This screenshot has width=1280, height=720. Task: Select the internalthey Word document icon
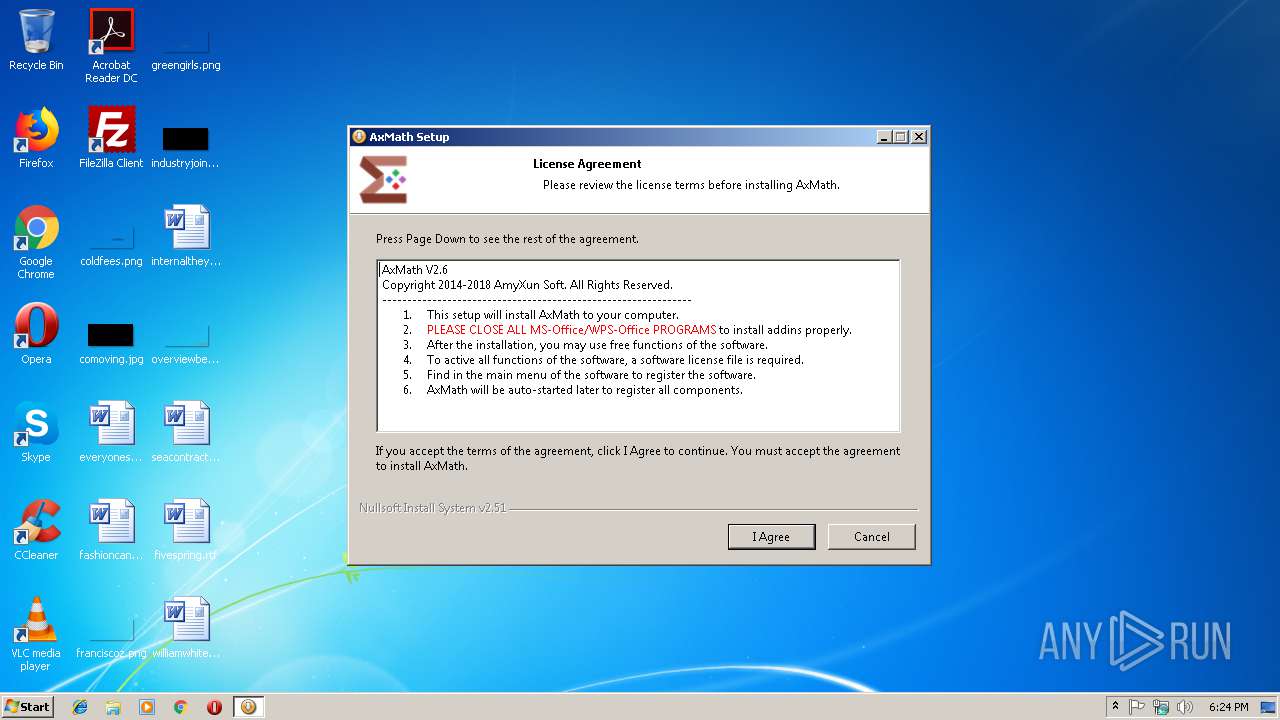click(186, 237)
